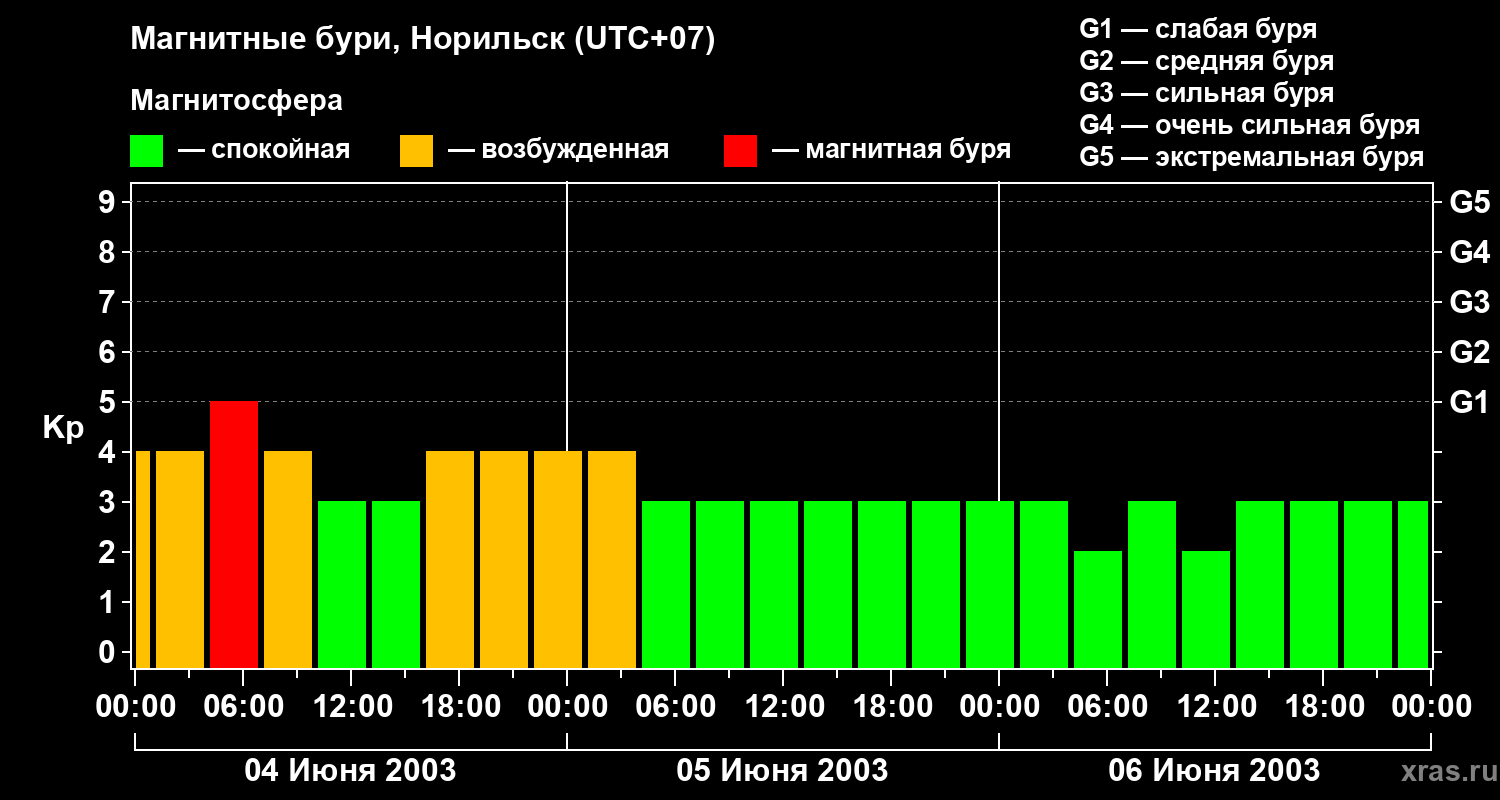Viewport: 1500px width, 800px height.
Task: Click the '— возбужденная' legend label
Action: (558, 150)
